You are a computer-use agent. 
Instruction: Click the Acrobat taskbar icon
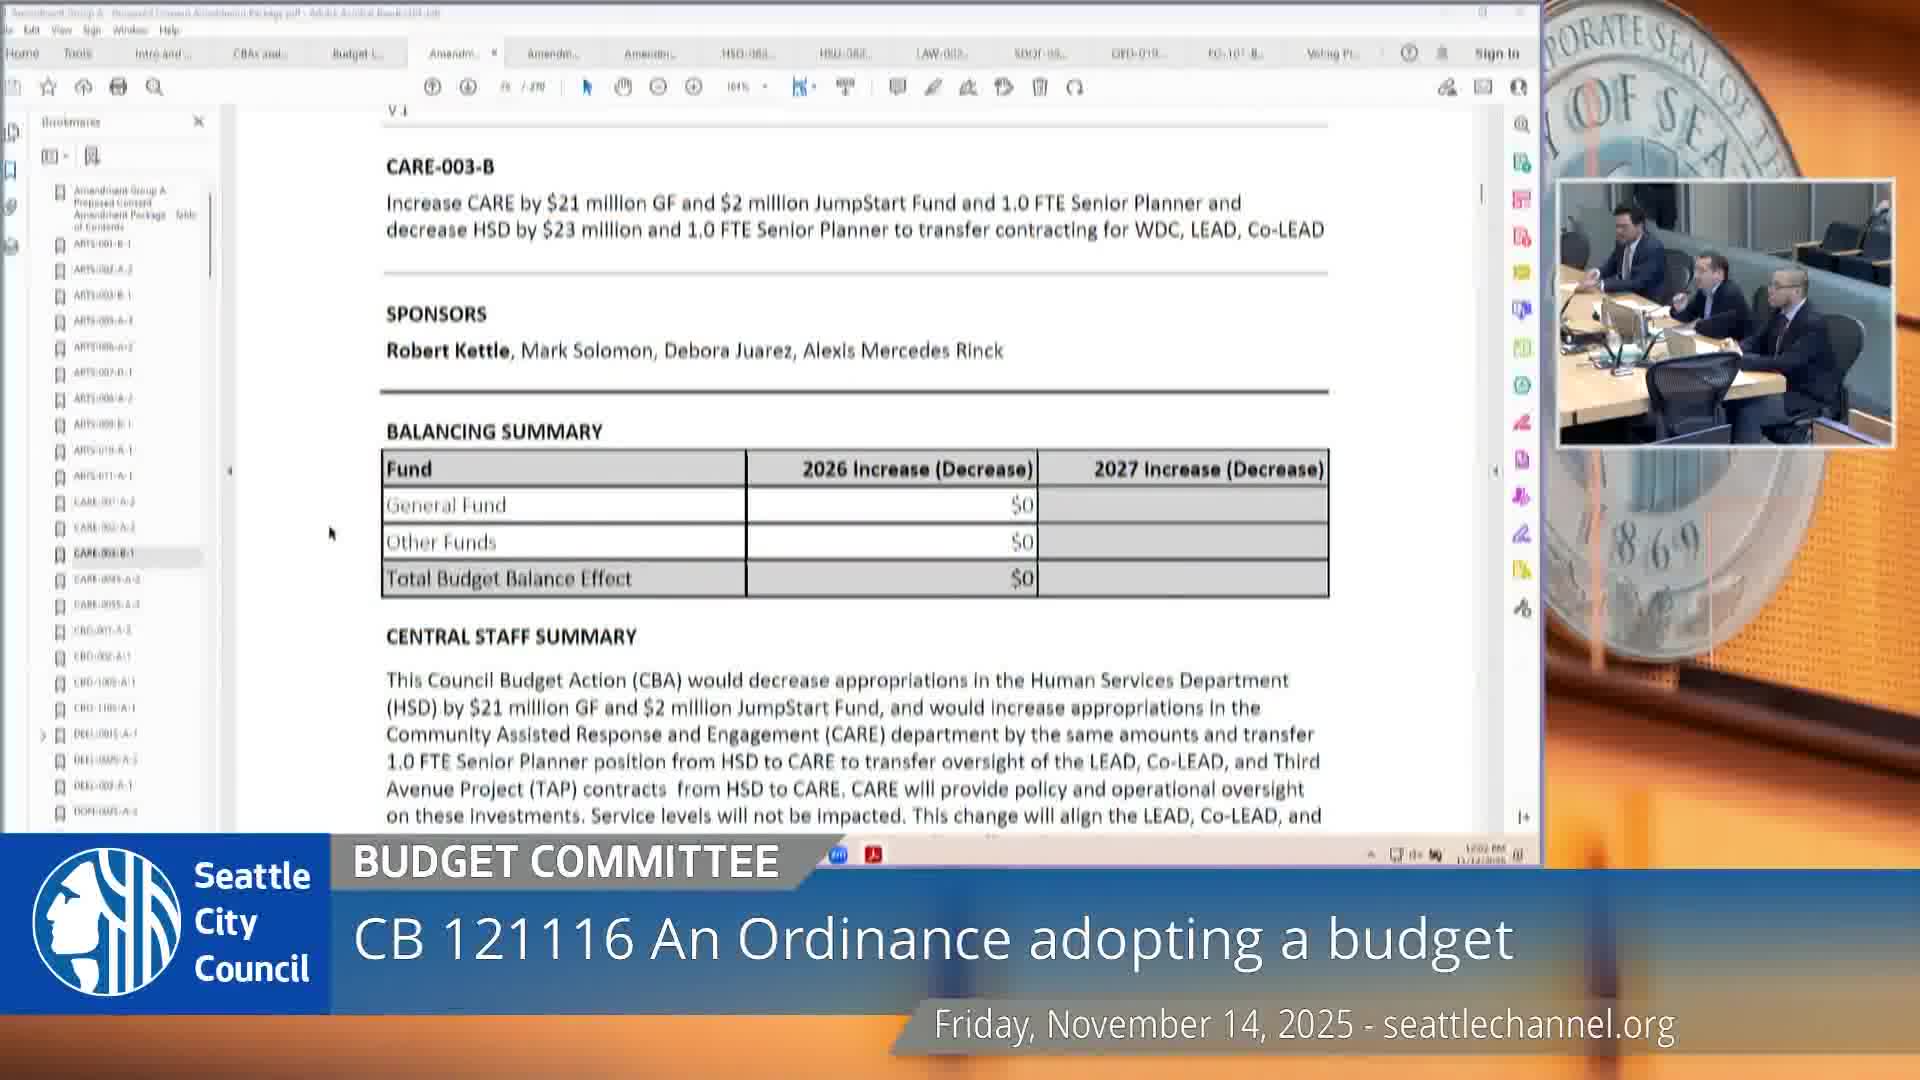pyautogui.click(x=873, y=855)
